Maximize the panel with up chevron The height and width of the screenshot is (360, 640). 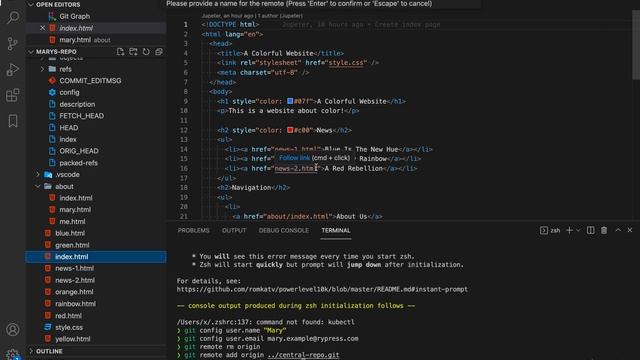tap(618, 230)
